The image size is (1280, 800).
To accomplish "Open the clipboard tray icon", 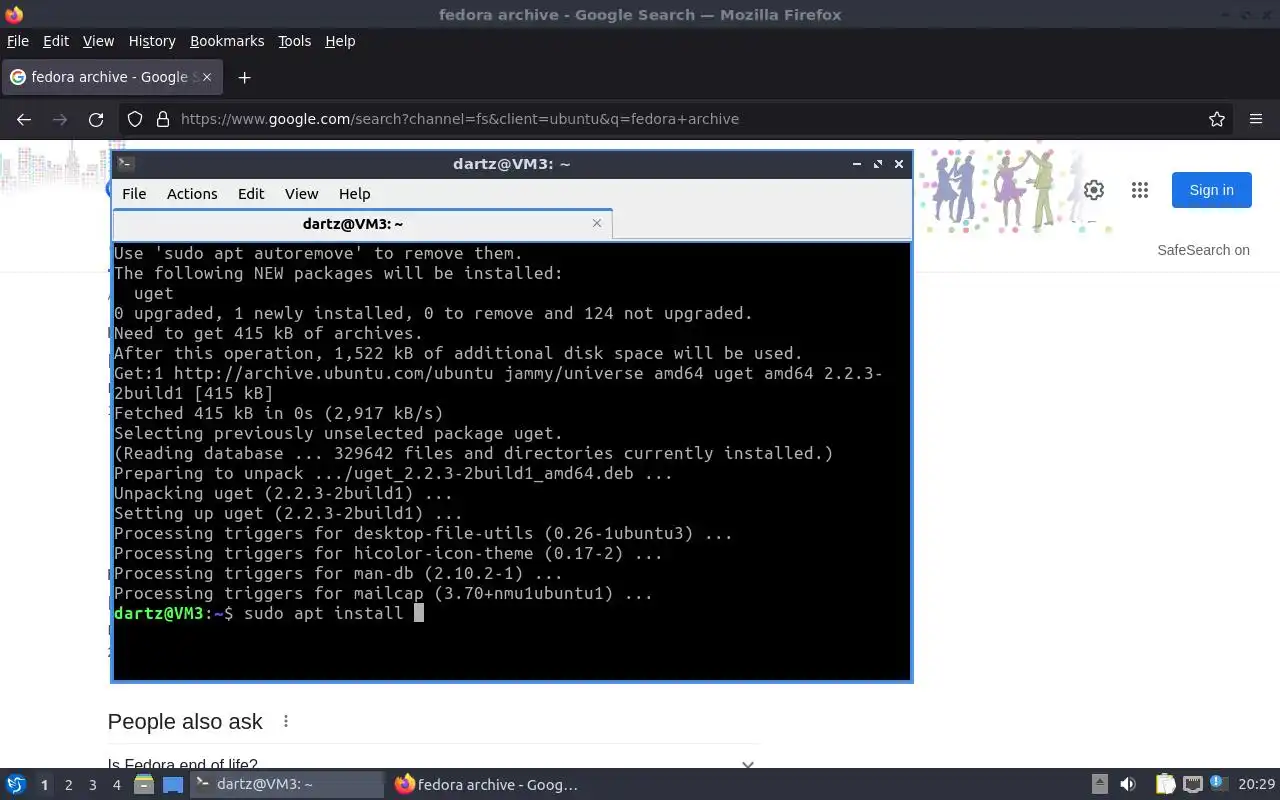I will pyautogui.click(x=1165, y=785).
